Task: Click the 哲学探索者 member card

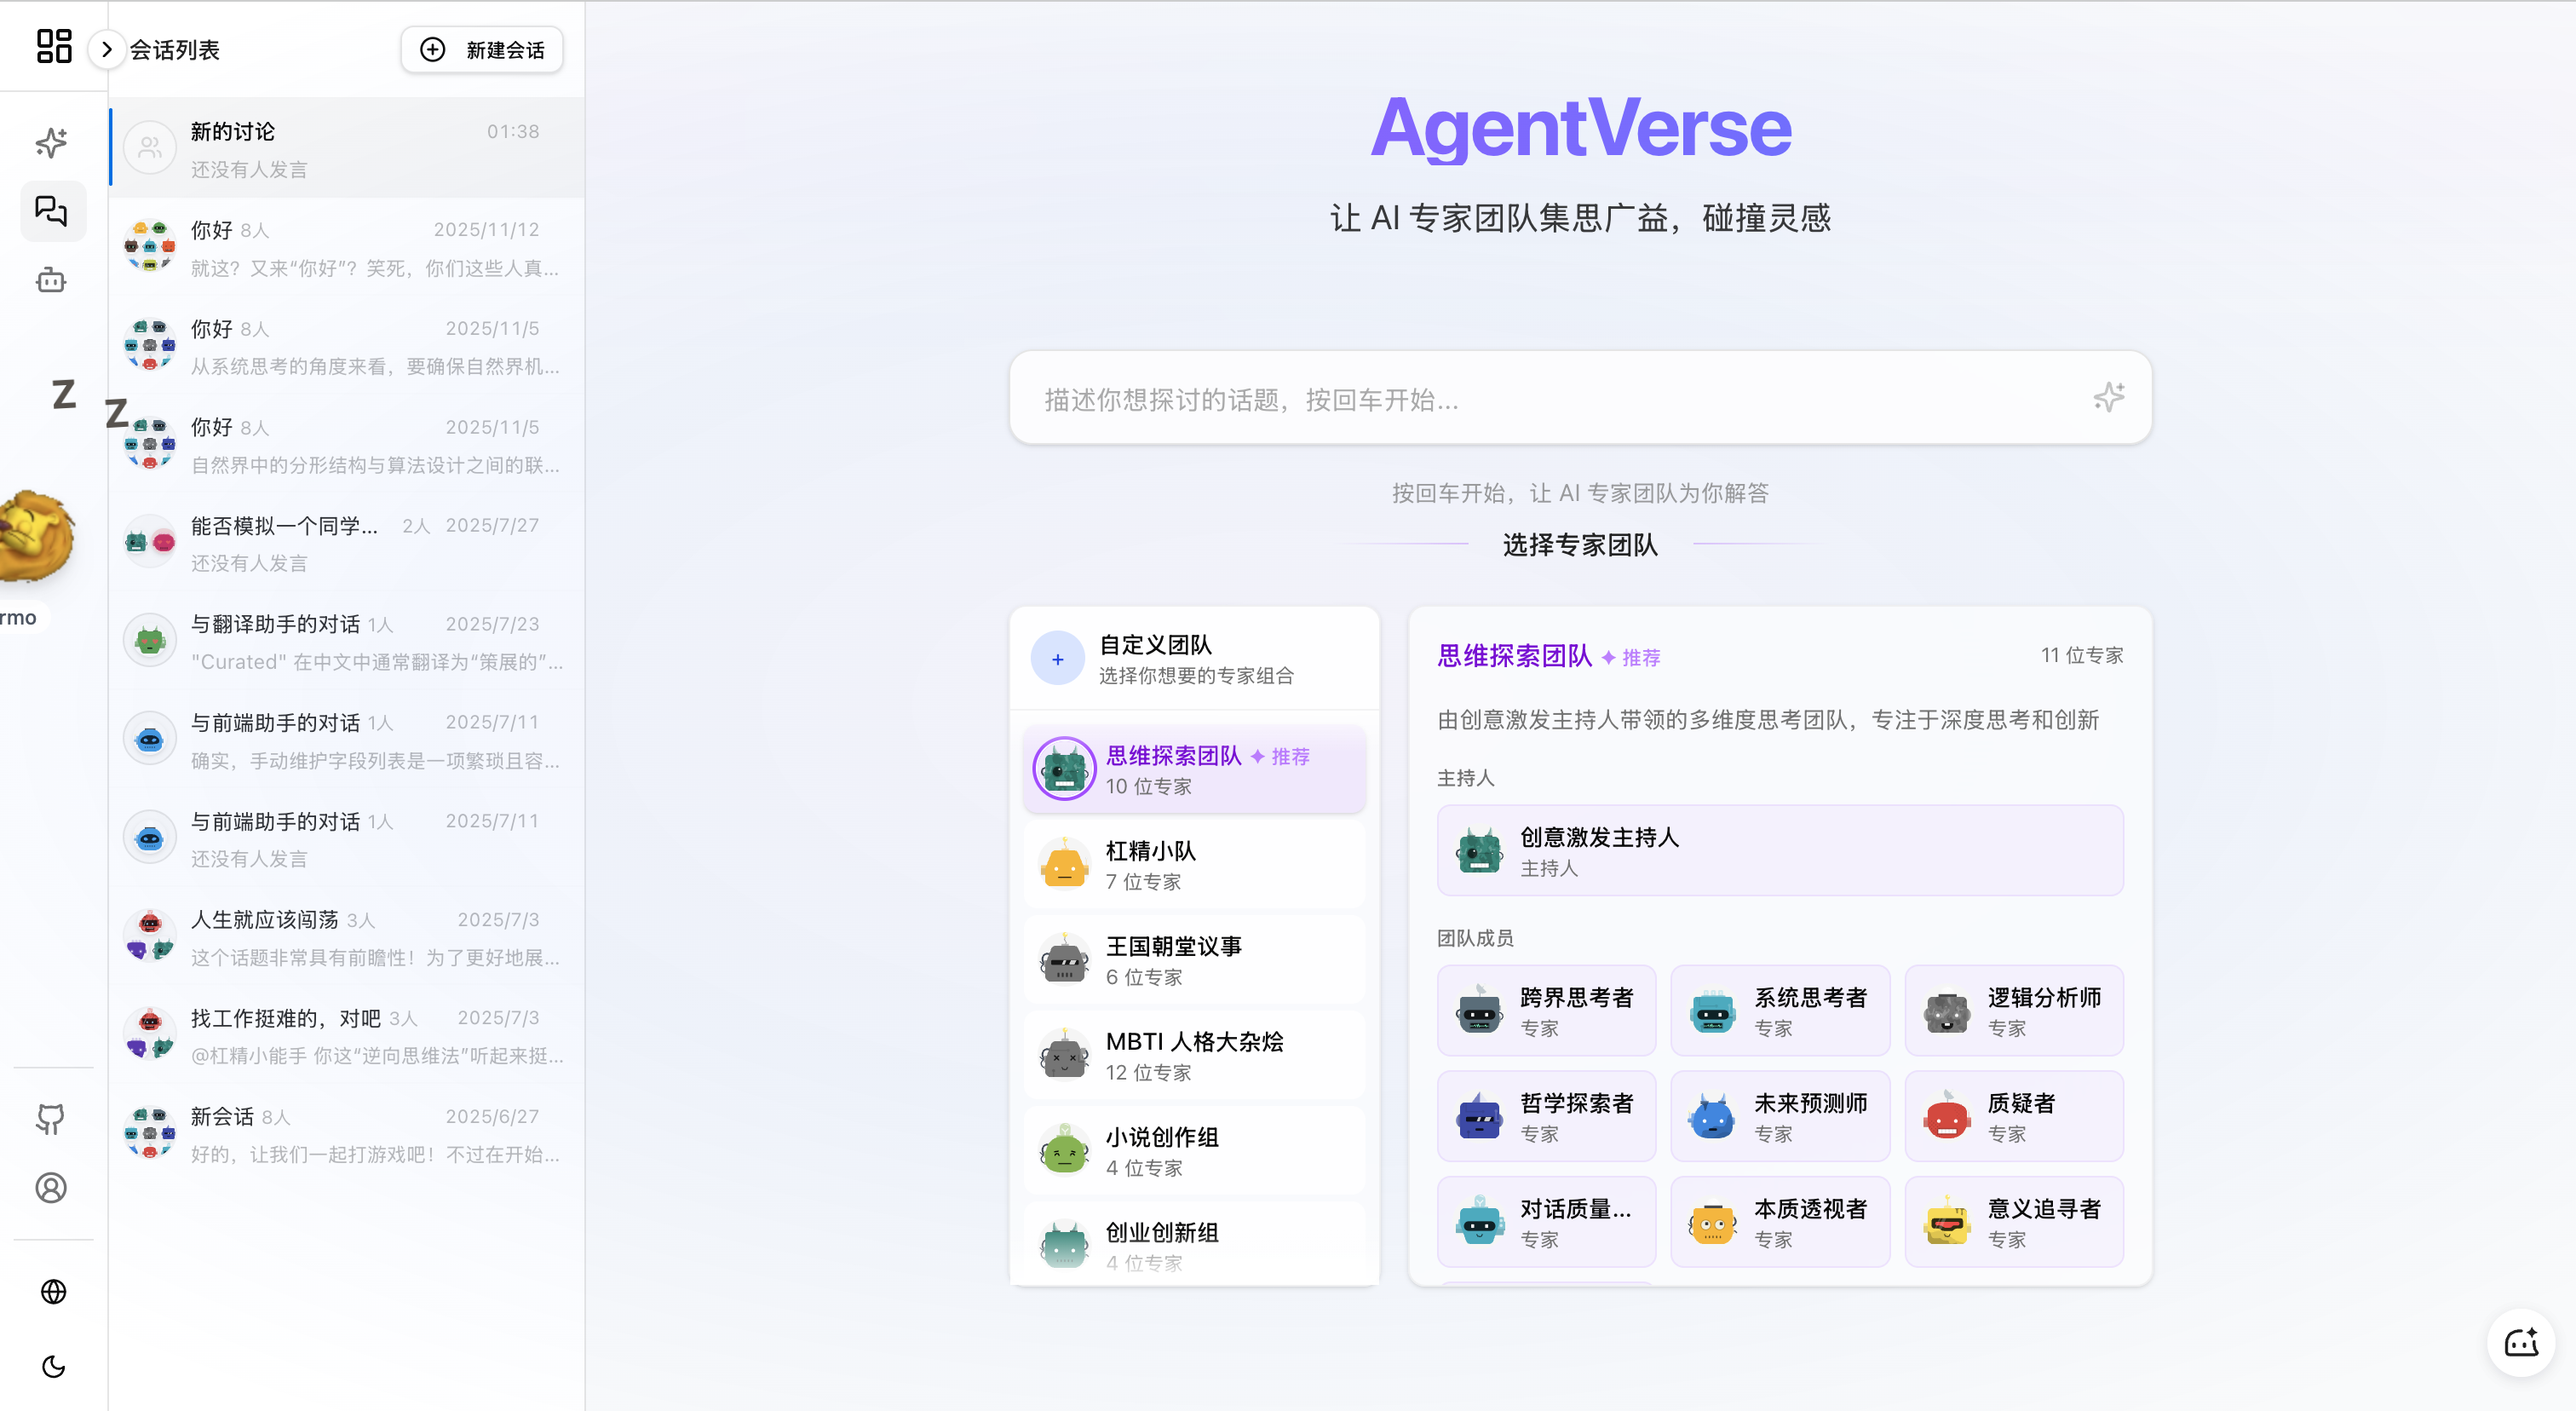Action: [1546, 1116]
